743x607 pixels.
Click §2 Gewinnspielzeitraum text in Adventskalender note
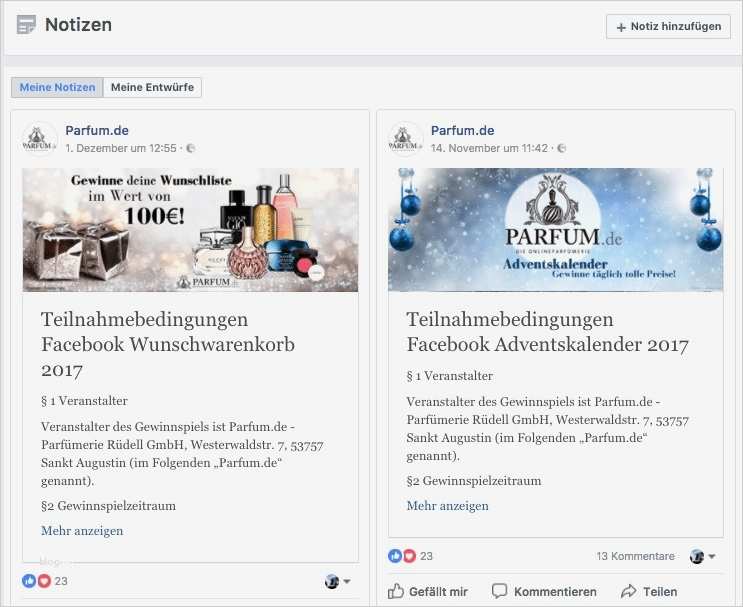[x=474, y=480]
